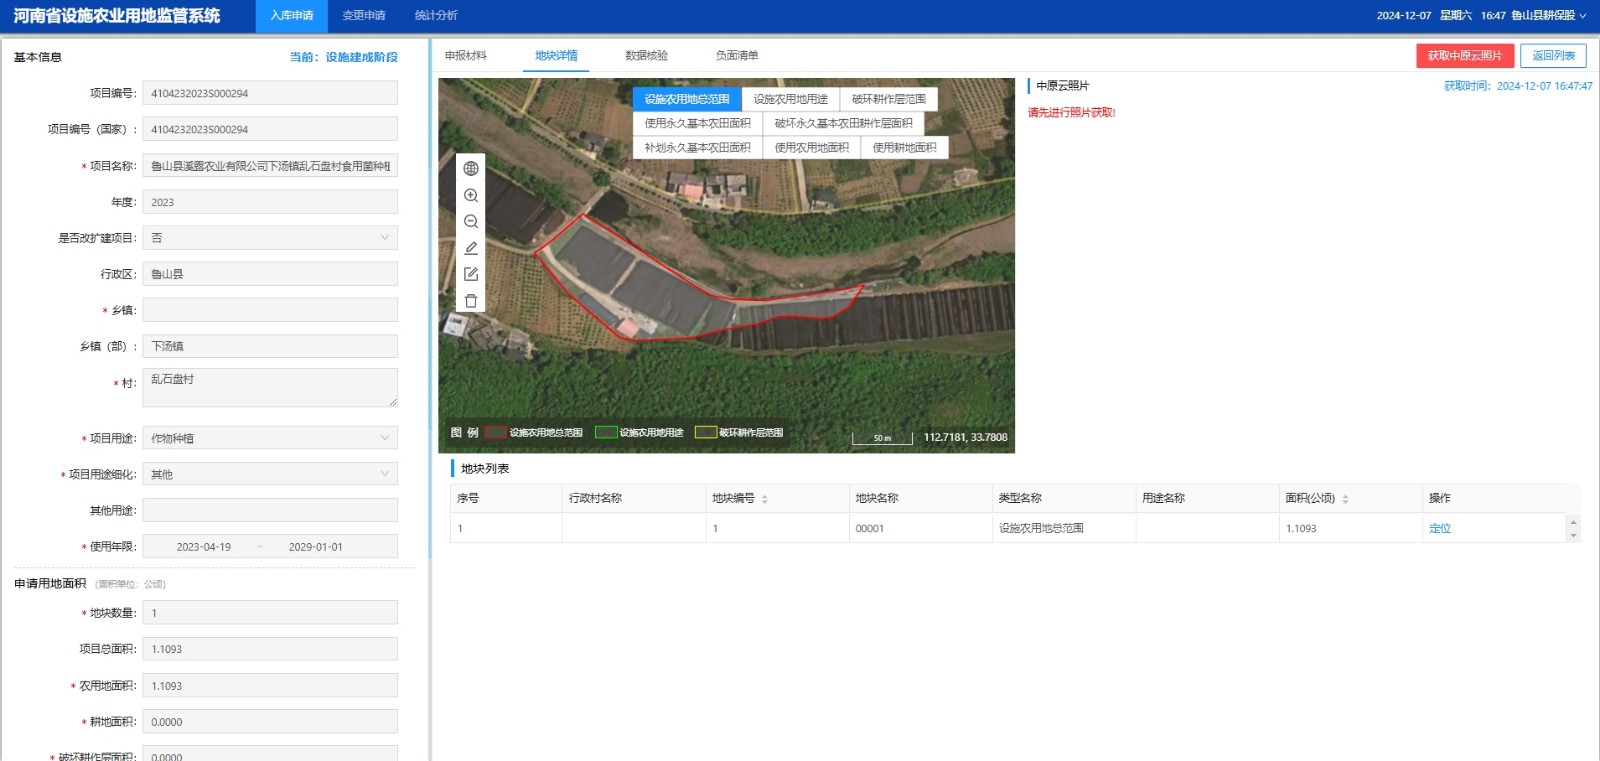
Task: Open the 变更申请 top menu
Action: 364,16
